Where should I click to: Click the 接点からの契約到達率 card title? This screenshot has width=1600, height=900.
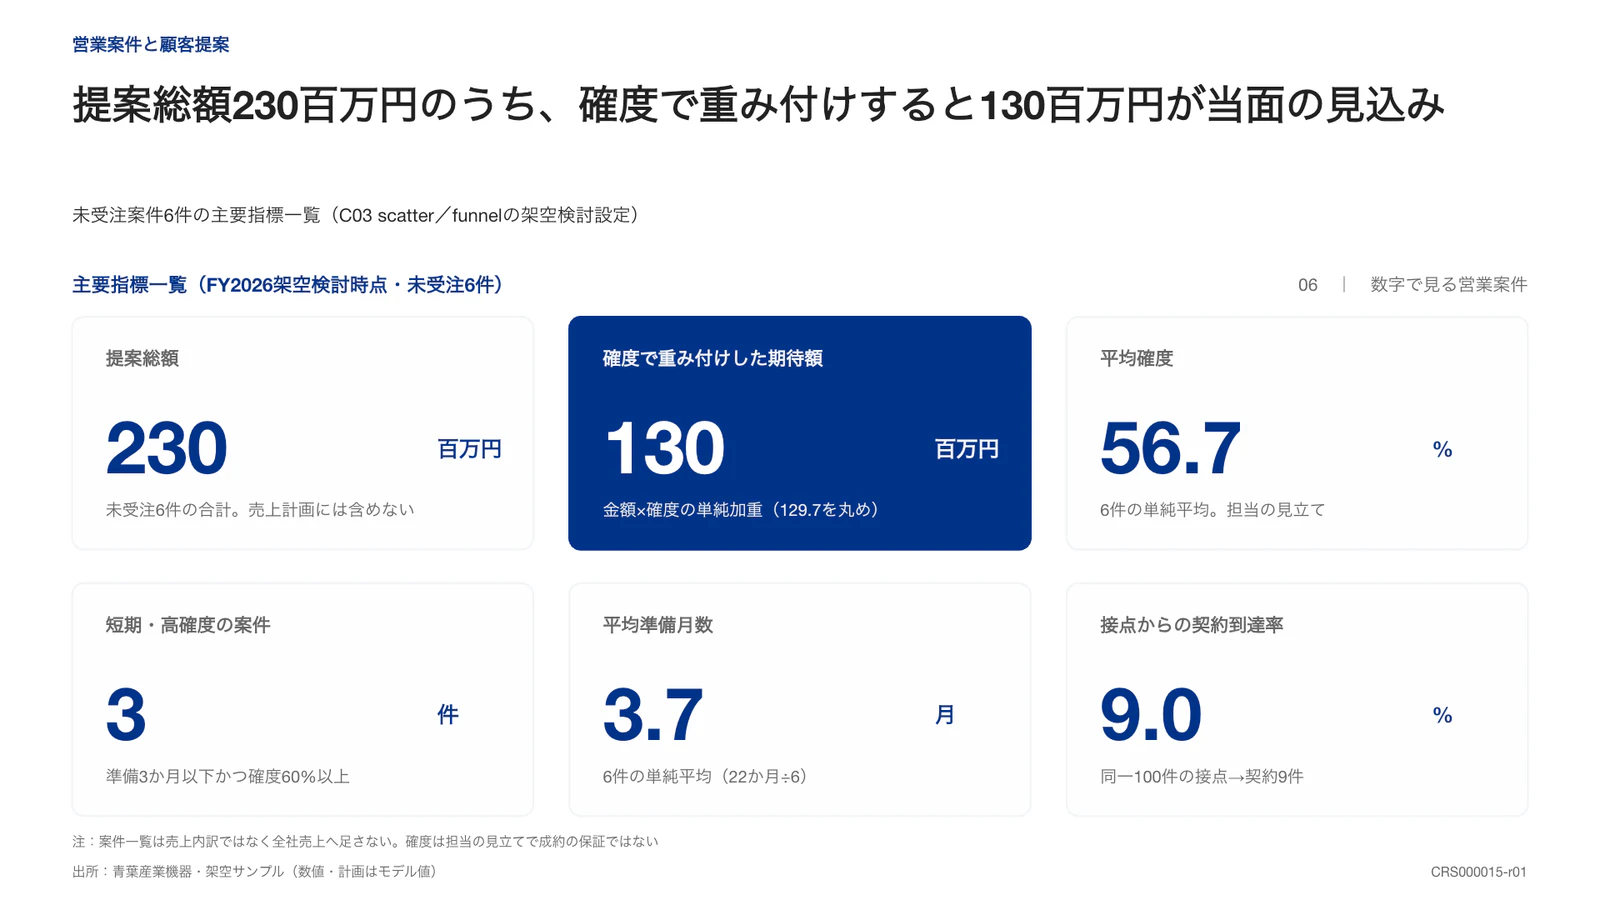point(1191,625)
